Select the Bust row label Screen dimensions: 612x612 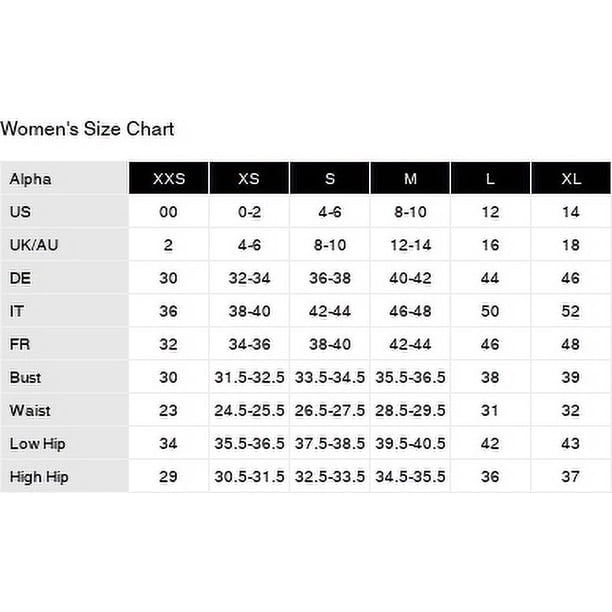(25, 377)
